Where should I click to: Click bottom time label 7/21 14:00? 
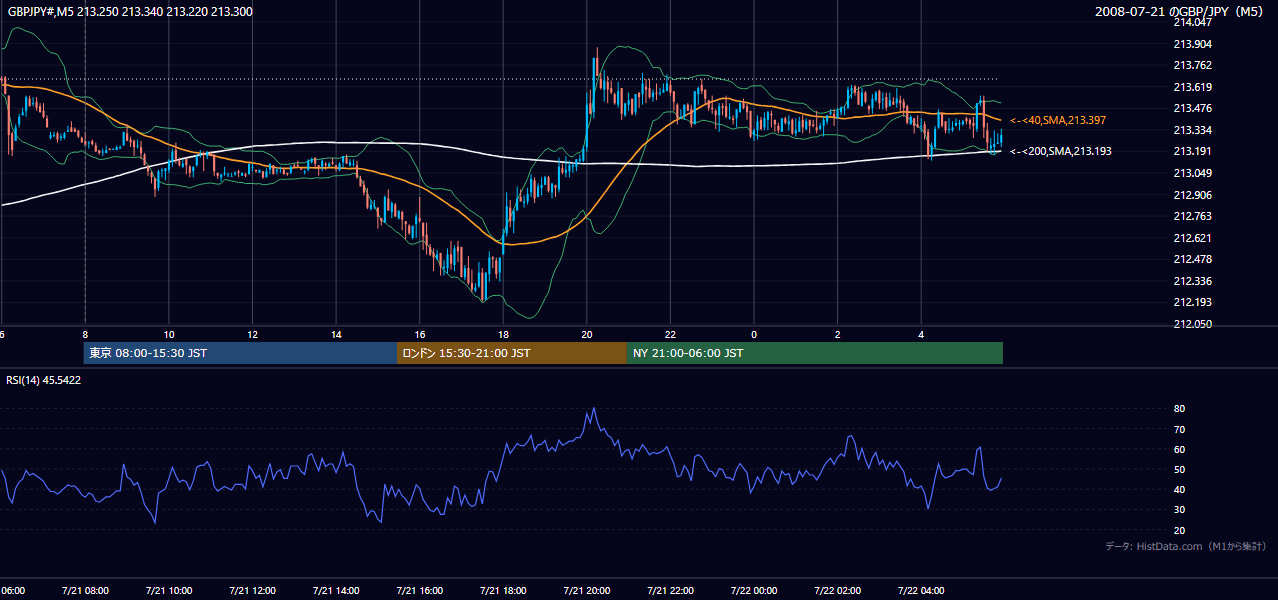(335, 591)
